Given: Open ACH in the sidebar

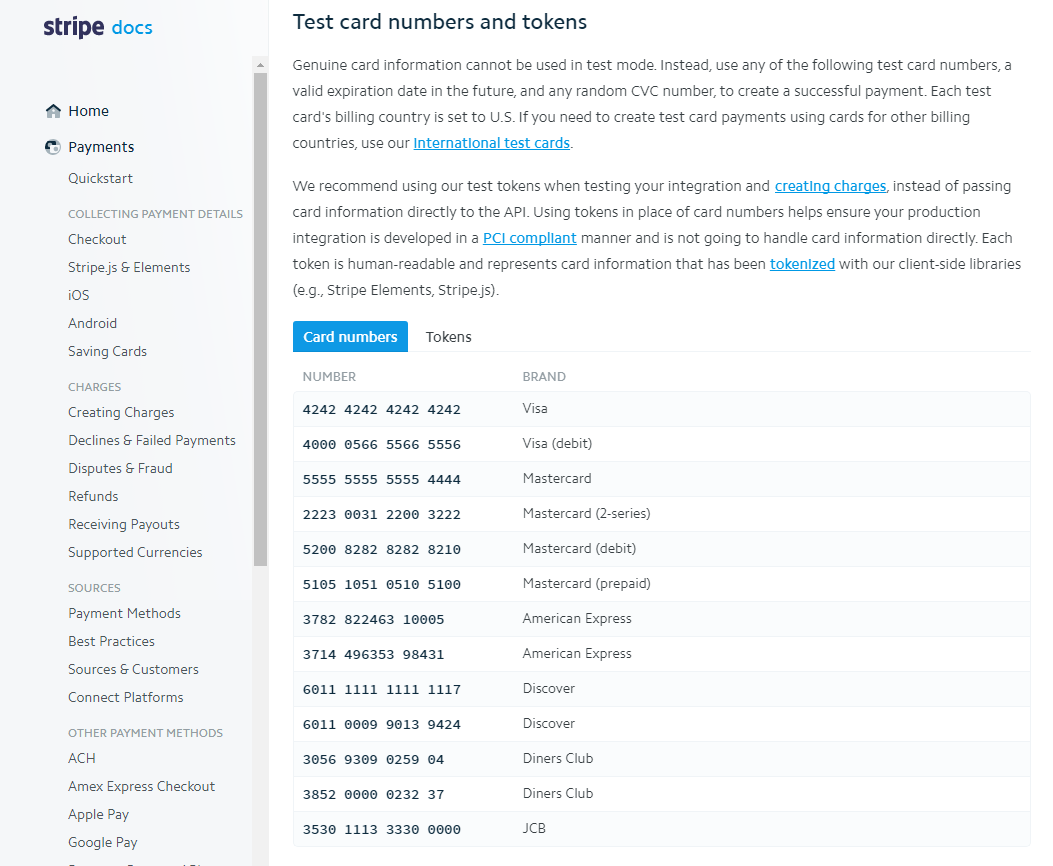Looking at the screenshot, I should click(x=82, y=759).
